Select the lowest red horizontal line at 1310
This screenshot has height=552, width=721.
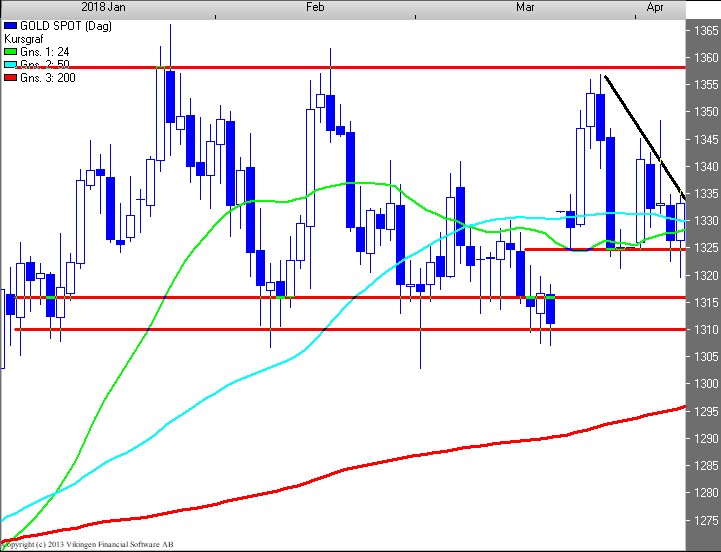click(300, 329)
